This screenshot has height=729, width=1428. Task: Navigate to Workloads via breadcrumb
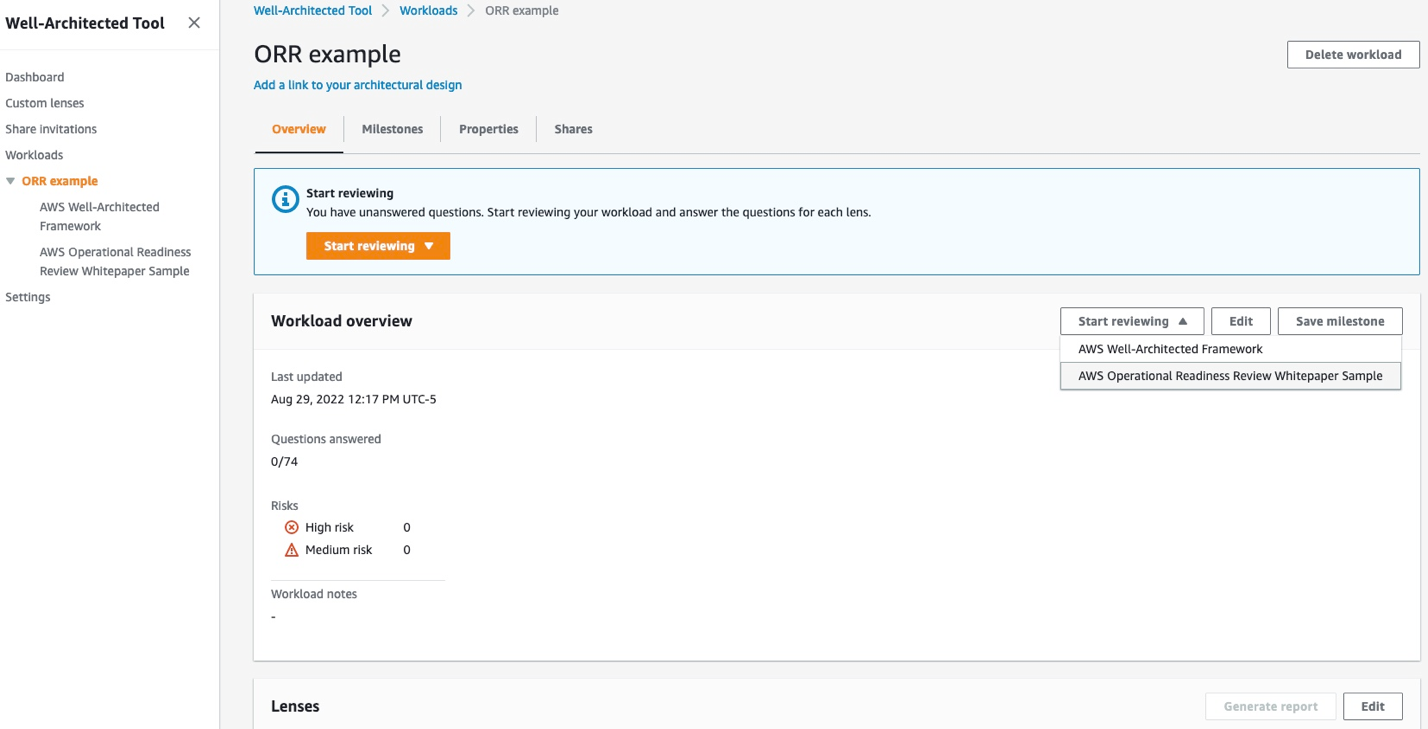(x=428, y=11)
